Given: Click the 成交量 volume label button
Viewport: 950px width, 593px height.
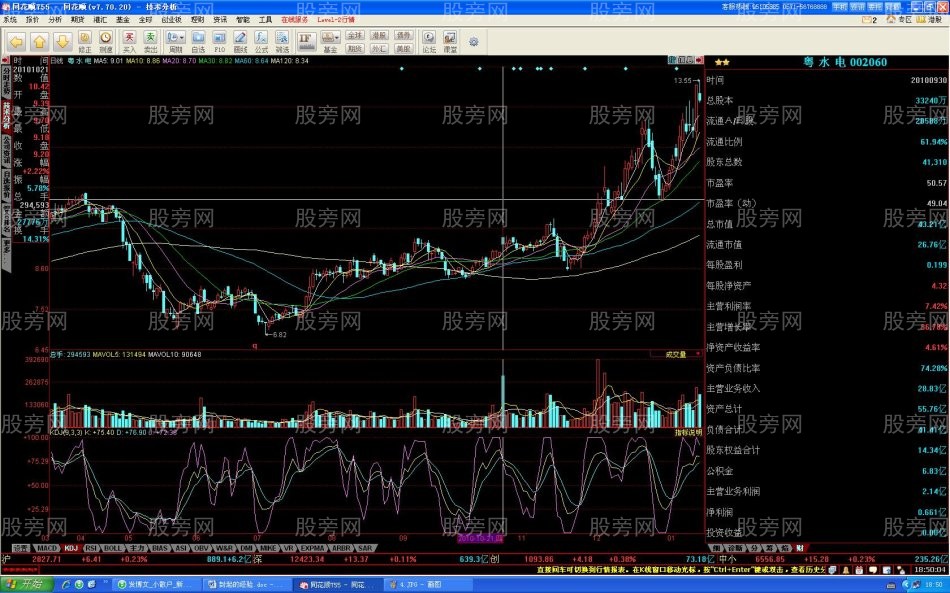Looking at the screenshot, I should point(676,354).
